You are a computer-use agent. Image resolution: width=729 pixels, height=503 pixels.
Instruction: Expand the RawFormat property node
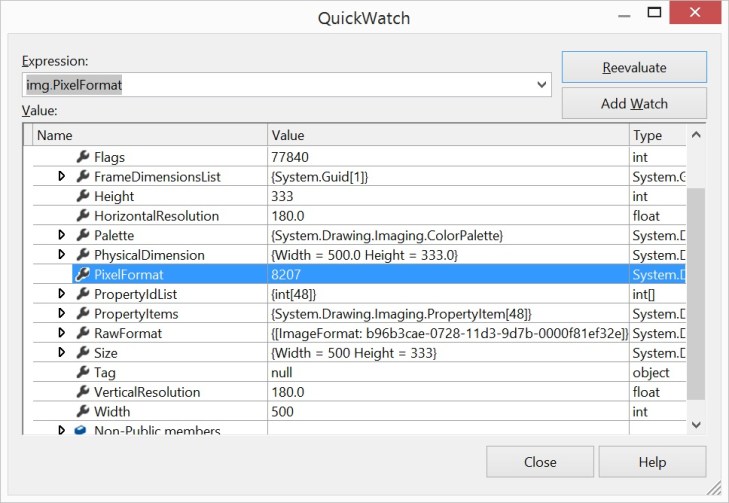click(62, 333)
